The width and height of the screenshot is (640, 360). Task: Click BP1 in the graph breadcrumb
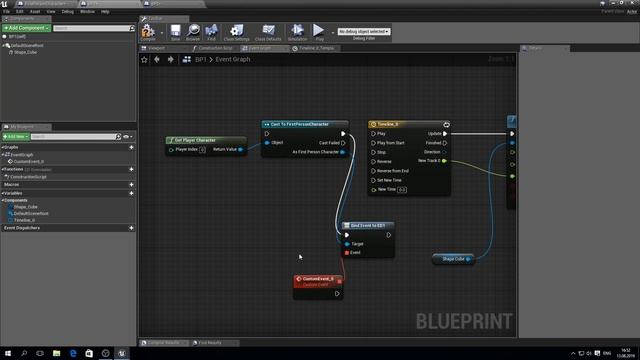point(200,60)
